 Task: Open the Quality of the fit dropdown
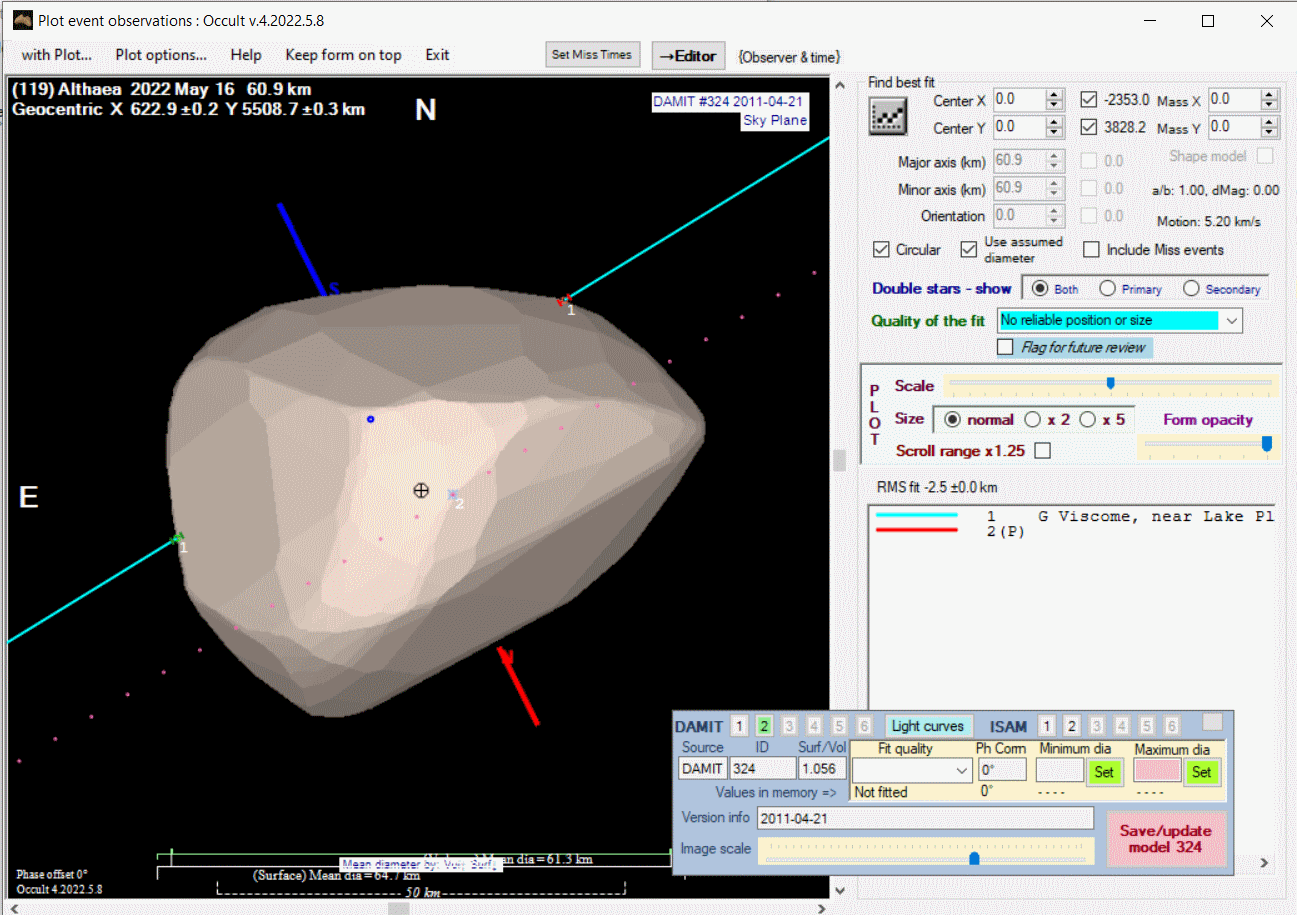click(x=1231, y=320)
